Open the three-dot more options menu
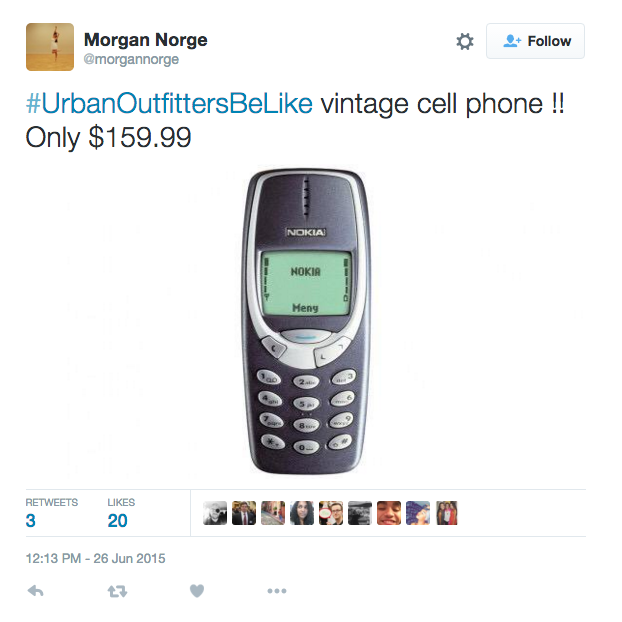 click(277, 591)
